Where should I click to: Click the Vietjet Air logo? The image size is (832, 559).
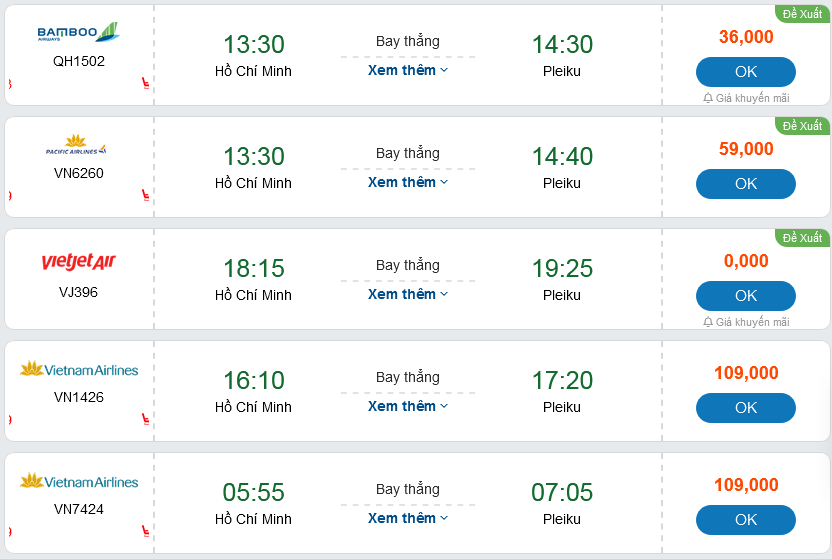[x=78, y=262]
